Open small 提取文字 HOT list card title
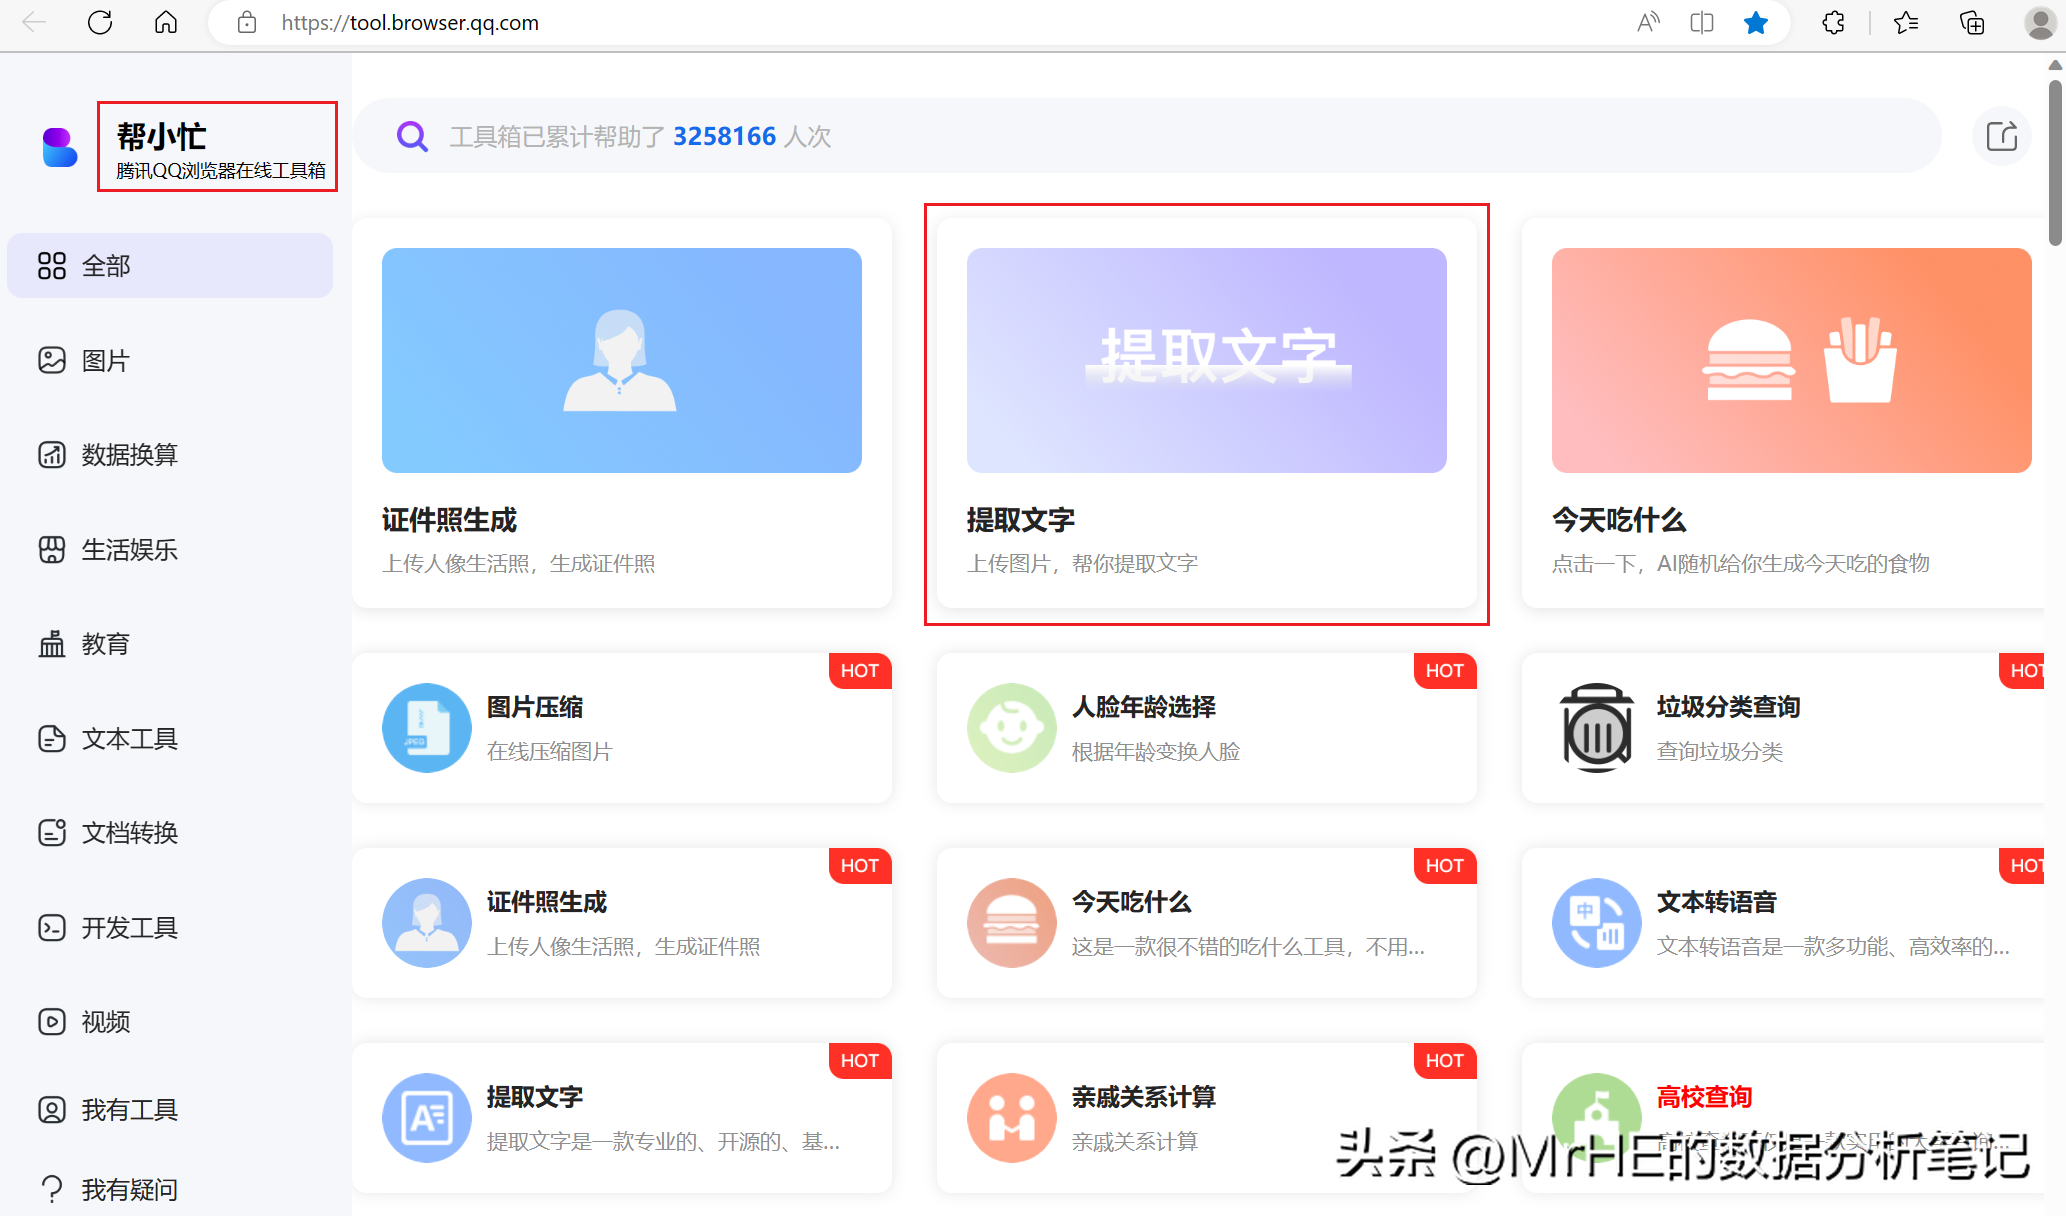2066x1216 pixels. click(535, 1097)
